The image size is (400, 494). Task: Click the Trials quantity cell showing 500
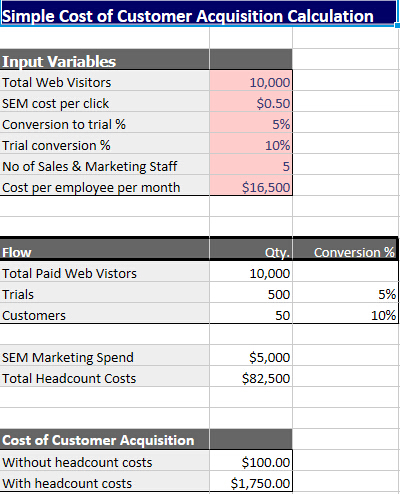(x=251, y=293)
